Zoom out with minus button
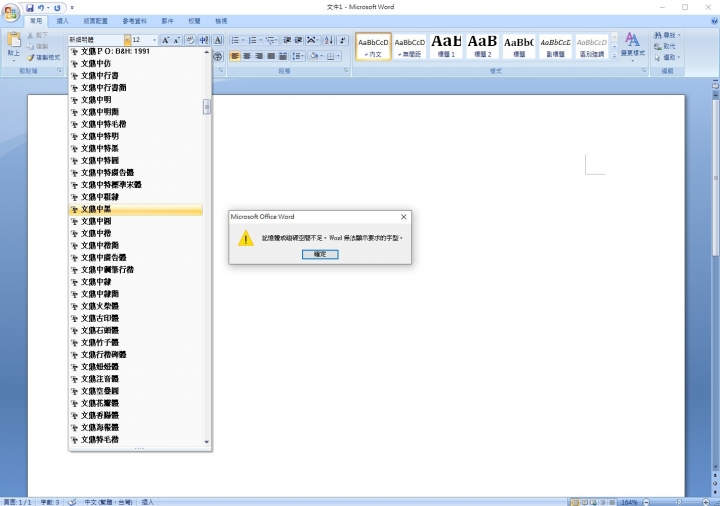Image resolution: width=720 pixels, height=506 pixels. (x=646, y=502)
